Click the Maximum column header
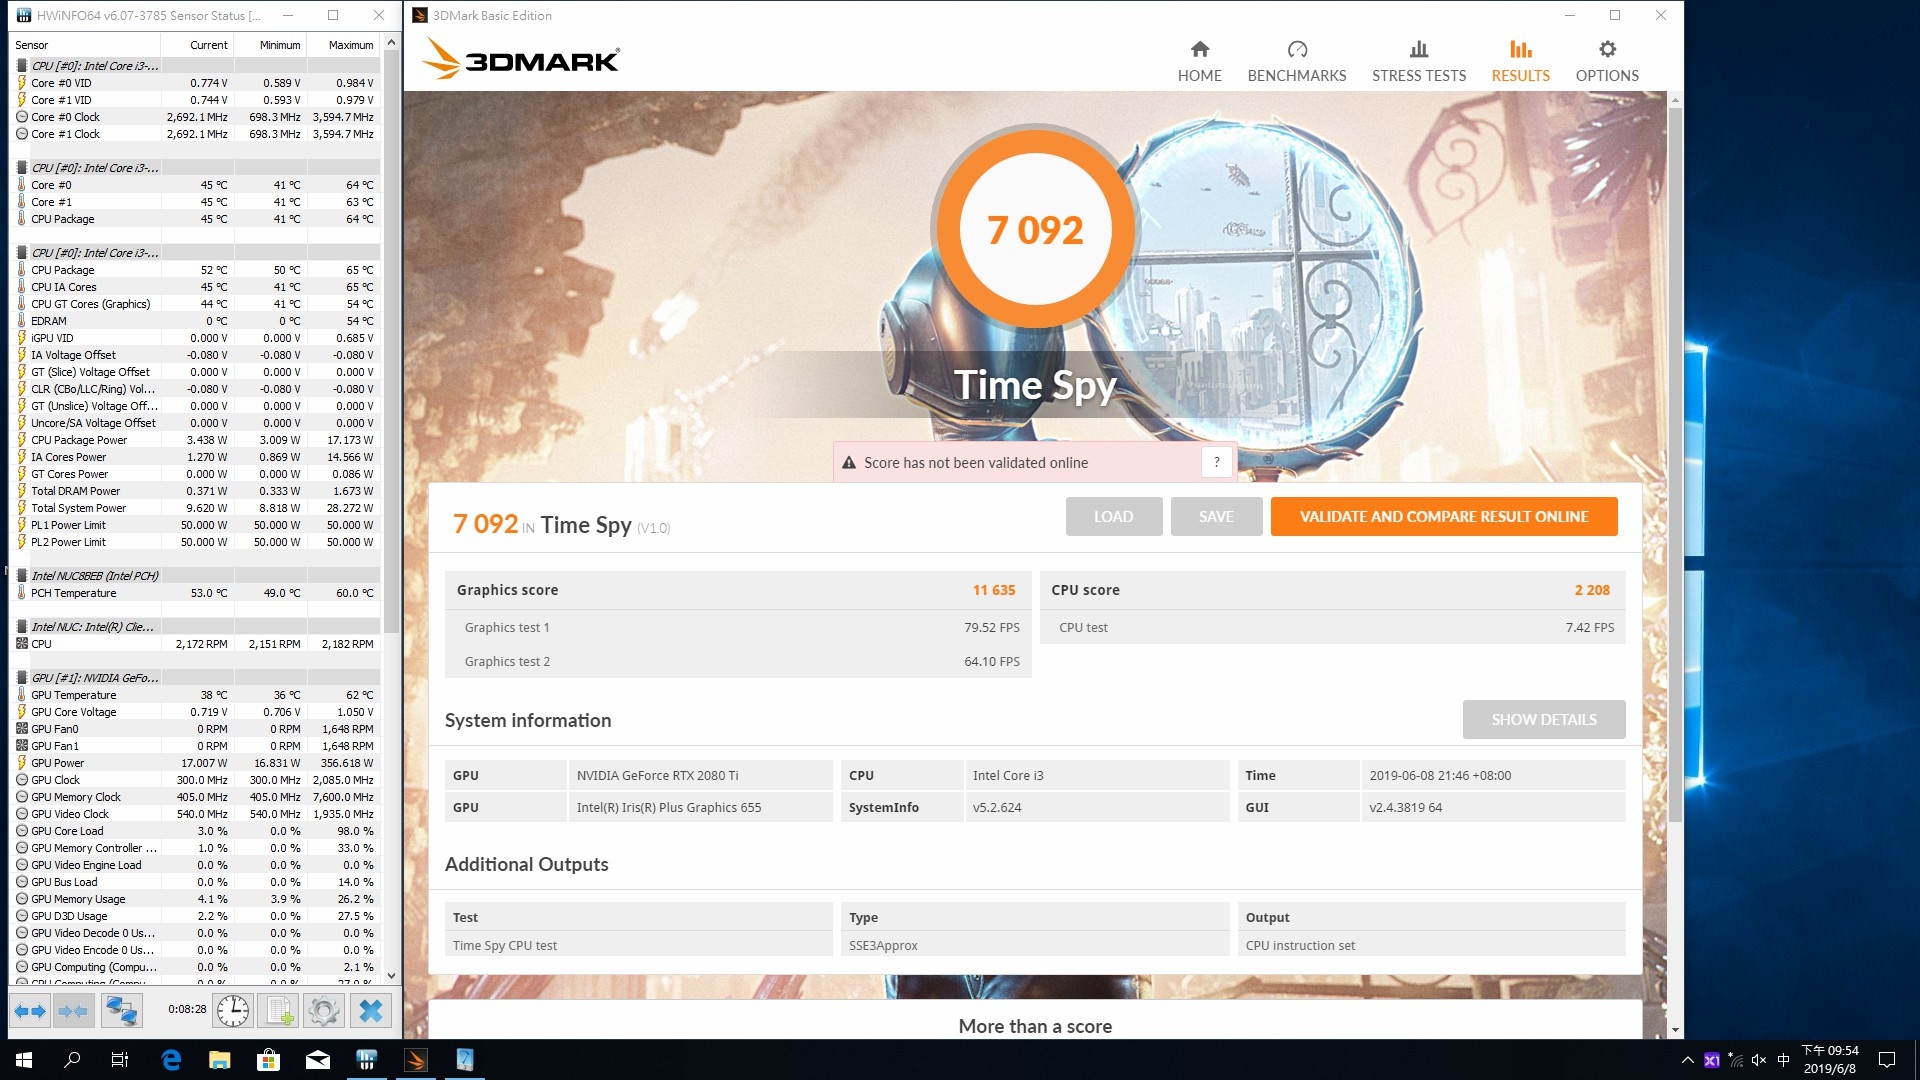The height and width of the screenshot is (1080, 1920). (343, 45)
